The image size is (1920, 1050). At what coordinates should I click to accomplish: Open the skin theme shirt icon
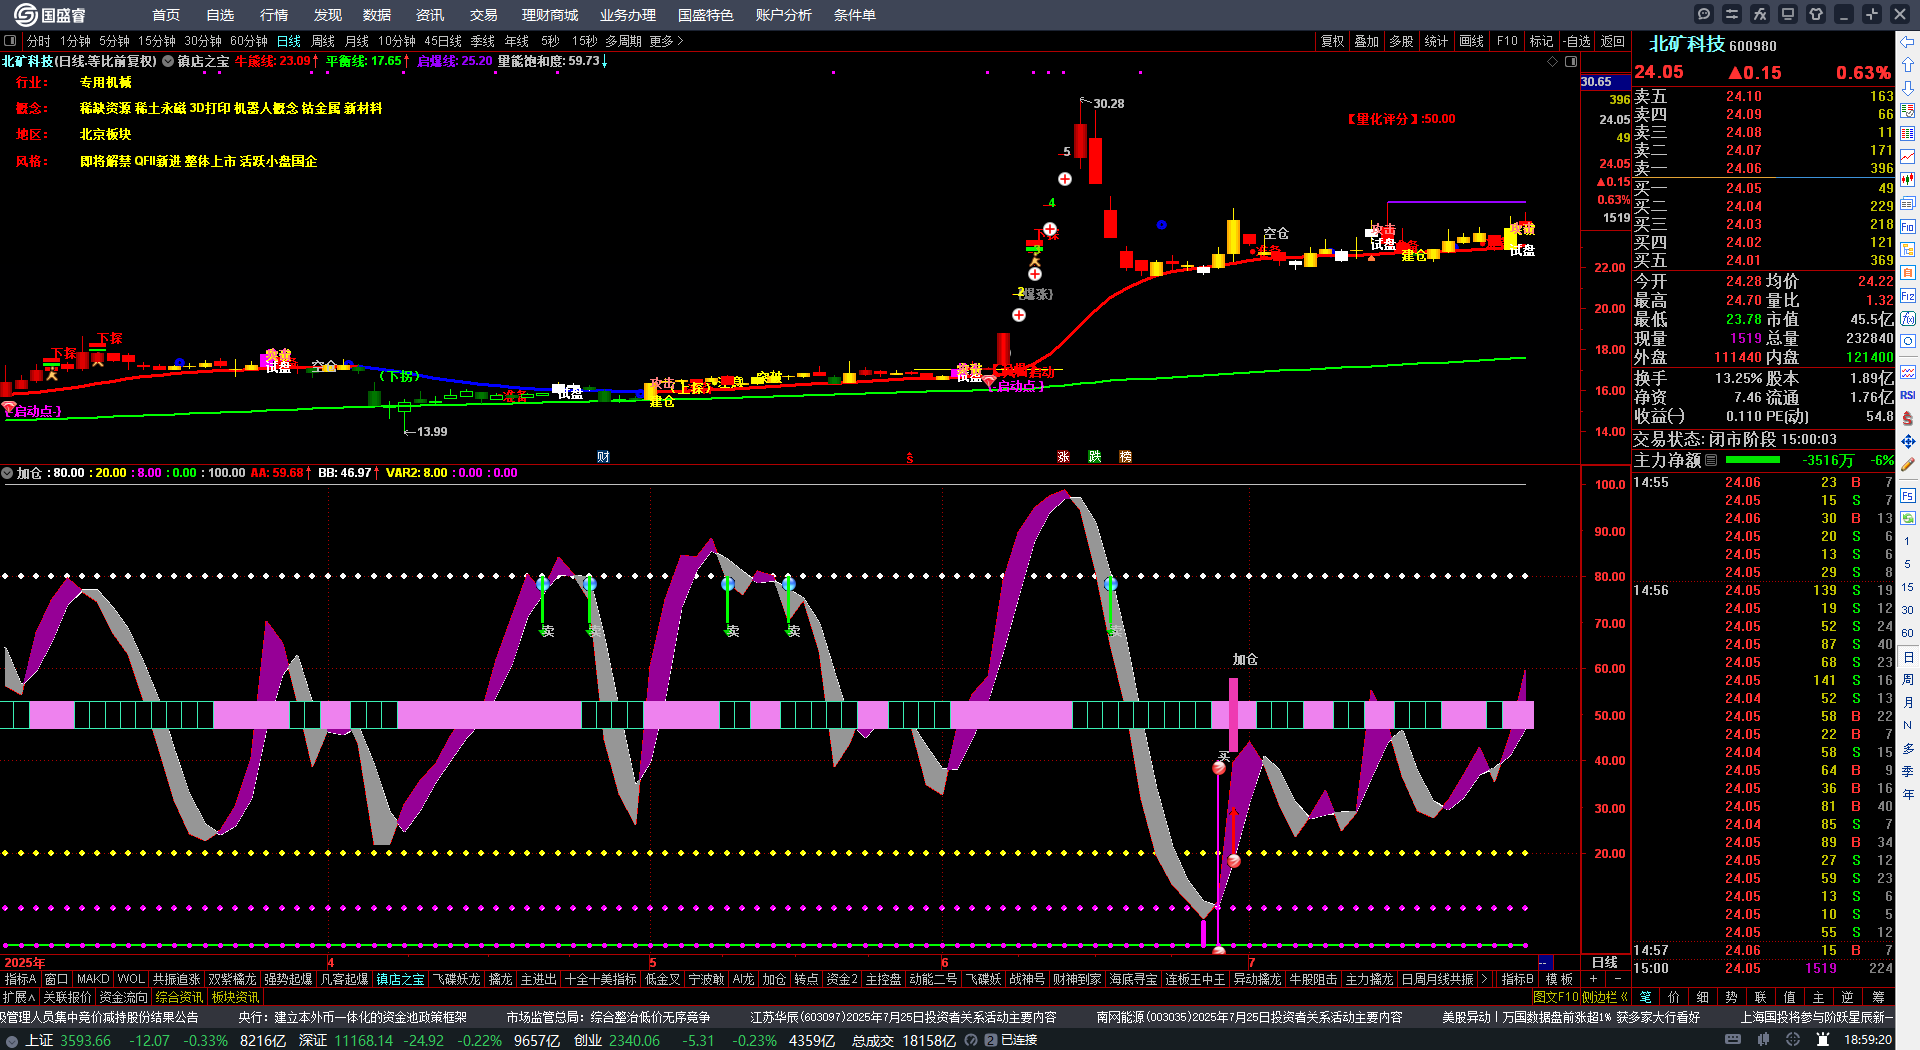pos(1816,14)
